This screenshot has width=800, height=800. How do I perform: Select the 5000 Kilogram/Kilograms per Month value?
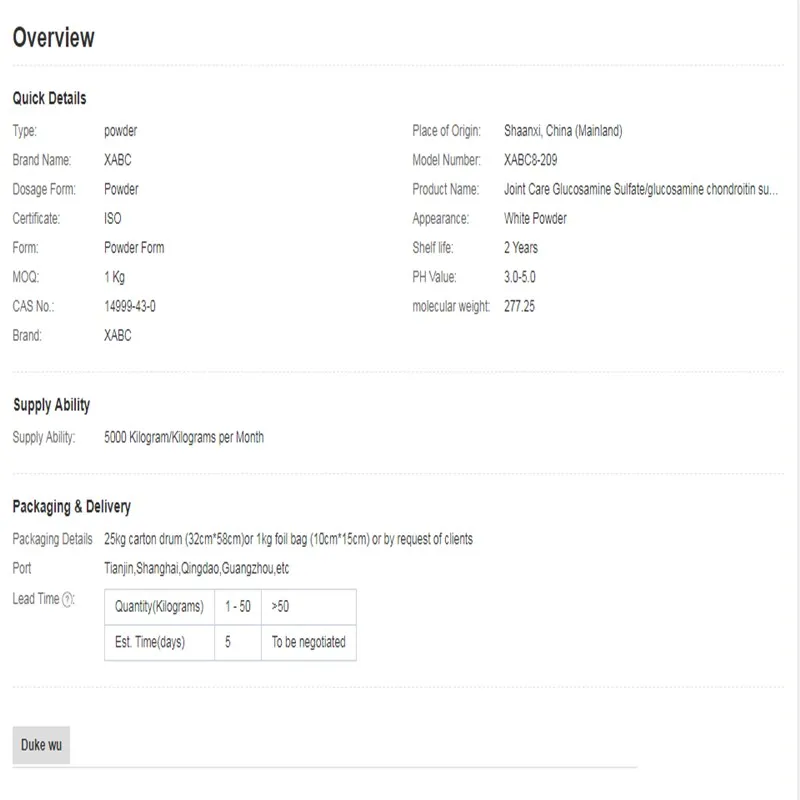pyautogui.click(x=184, y=437)
